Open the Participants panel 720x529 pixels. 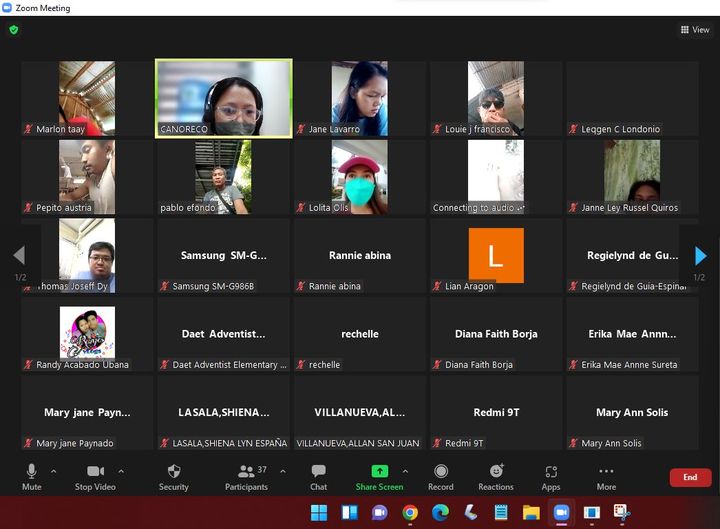[x=246, y=476]
